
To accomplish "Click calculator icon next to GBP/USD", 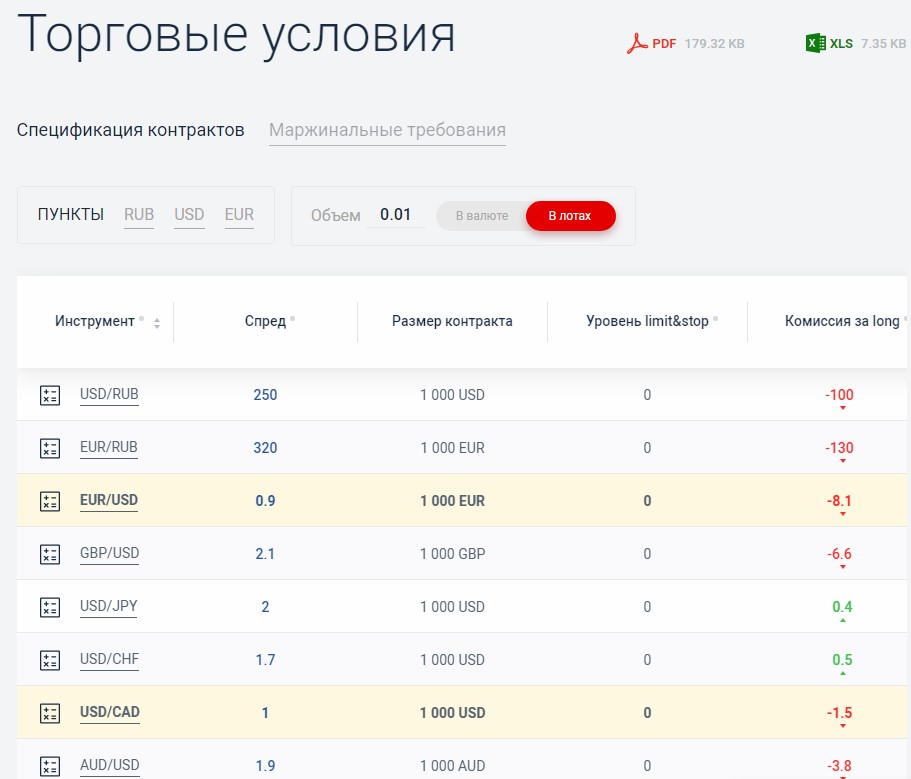I will [x=49, y=554].
